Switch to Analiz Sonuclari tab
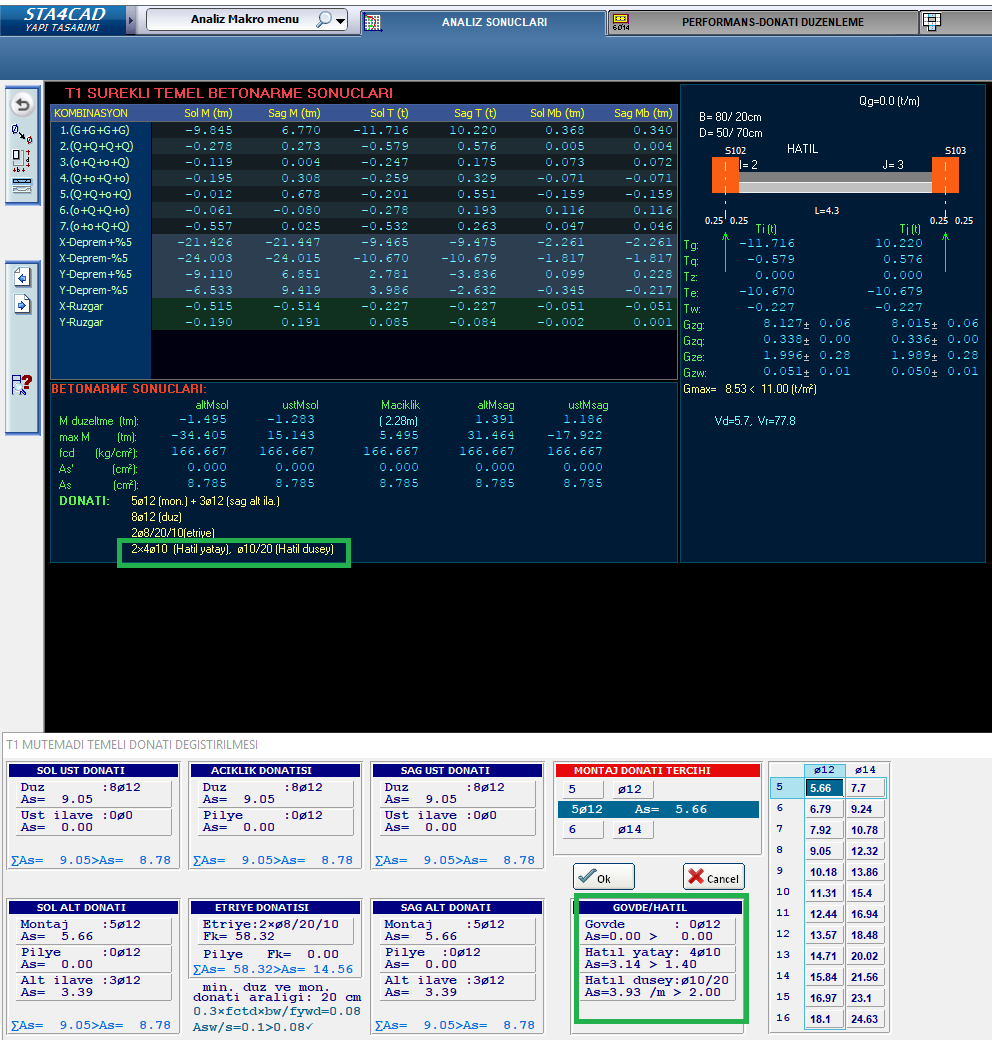This screenshot has width=992, height=1040. pyautogui.click(x=493, y=22)
